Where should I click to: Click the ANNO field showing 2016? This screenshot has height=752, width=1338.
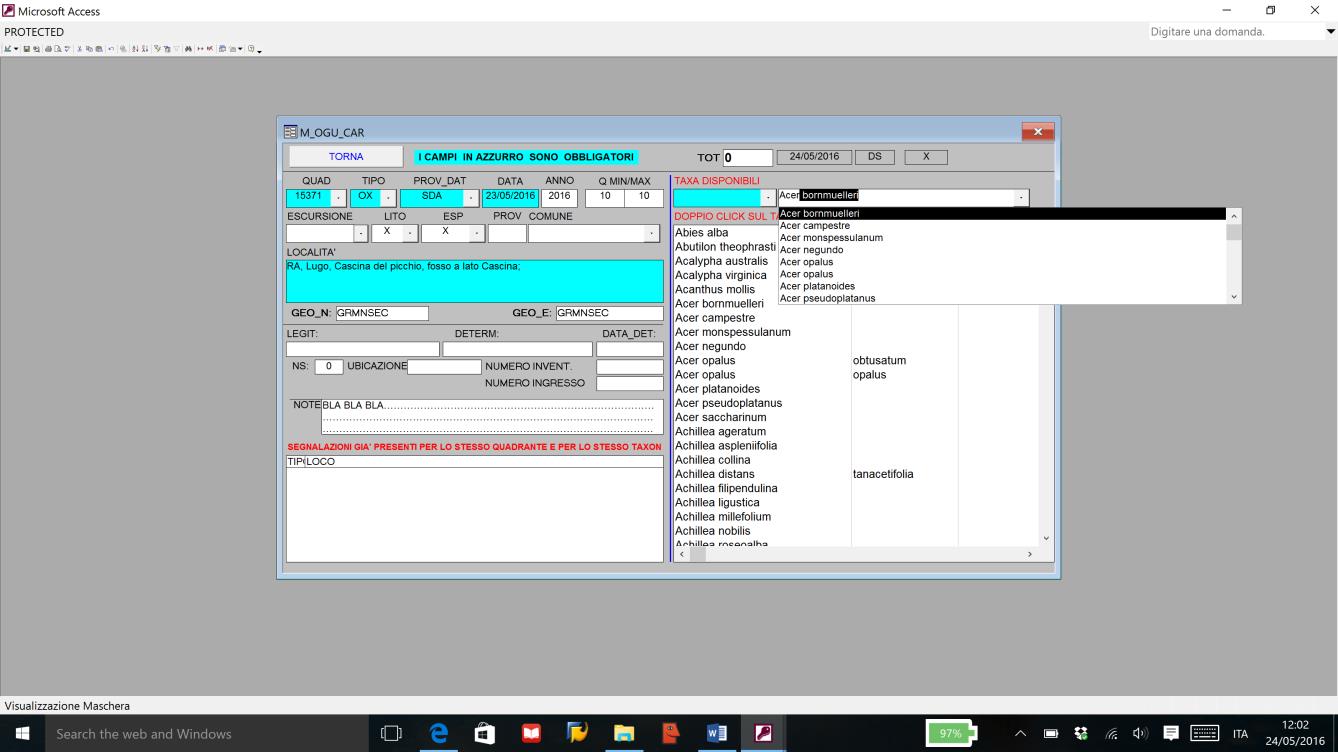point(559,198)
